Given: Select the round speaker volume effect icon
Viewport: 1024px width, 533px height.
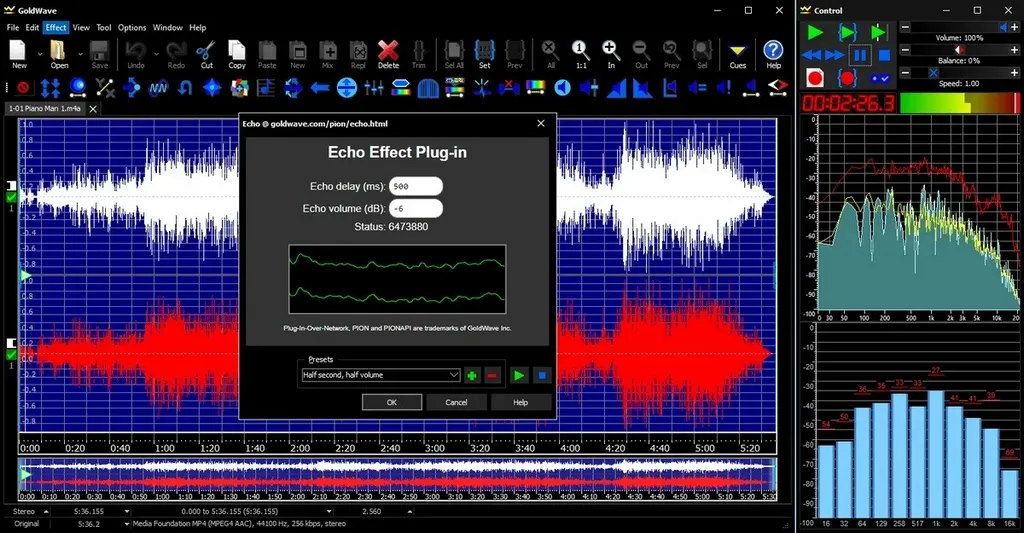Looking at the screenshot, I should coord(562,87).
